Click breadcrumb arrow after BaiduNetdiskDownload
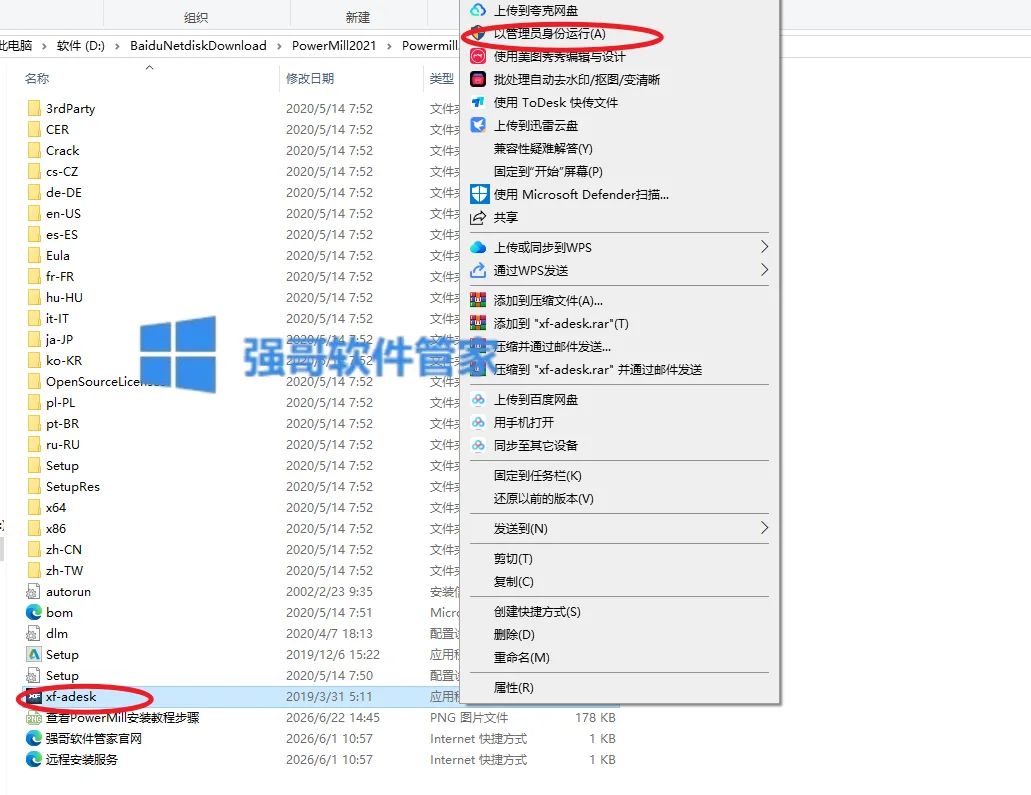 (279, 46)
